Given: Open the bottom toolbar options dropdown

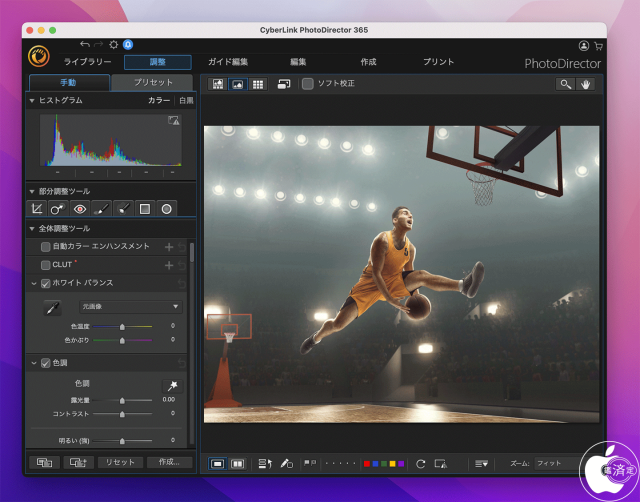Looking at the screenshot, I should 481,464.
